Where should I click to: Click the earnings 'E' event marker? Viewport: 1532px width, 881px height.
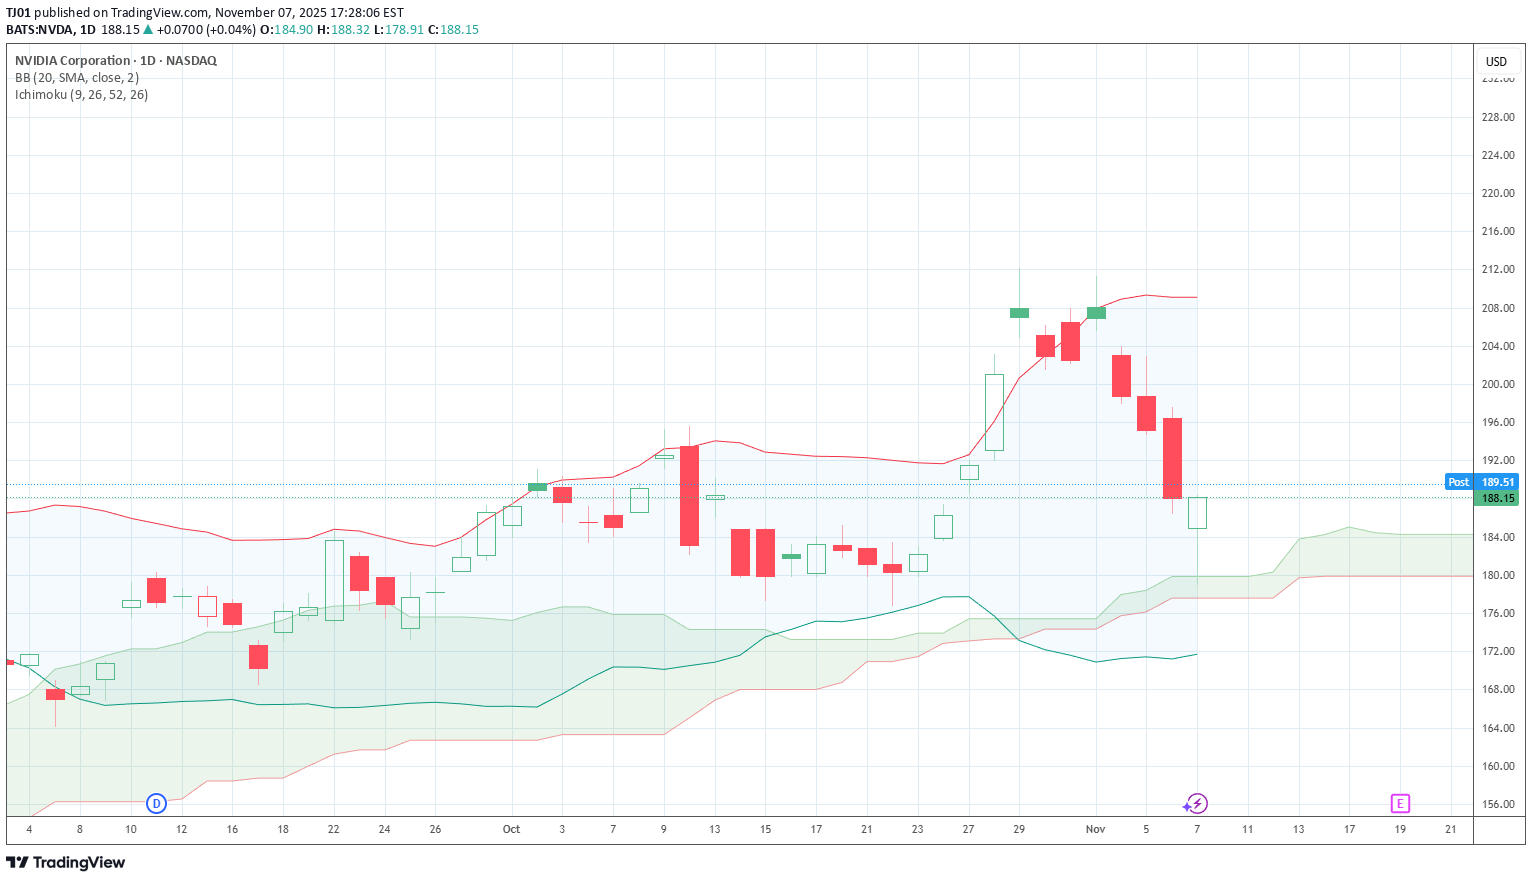[1400, 803]
